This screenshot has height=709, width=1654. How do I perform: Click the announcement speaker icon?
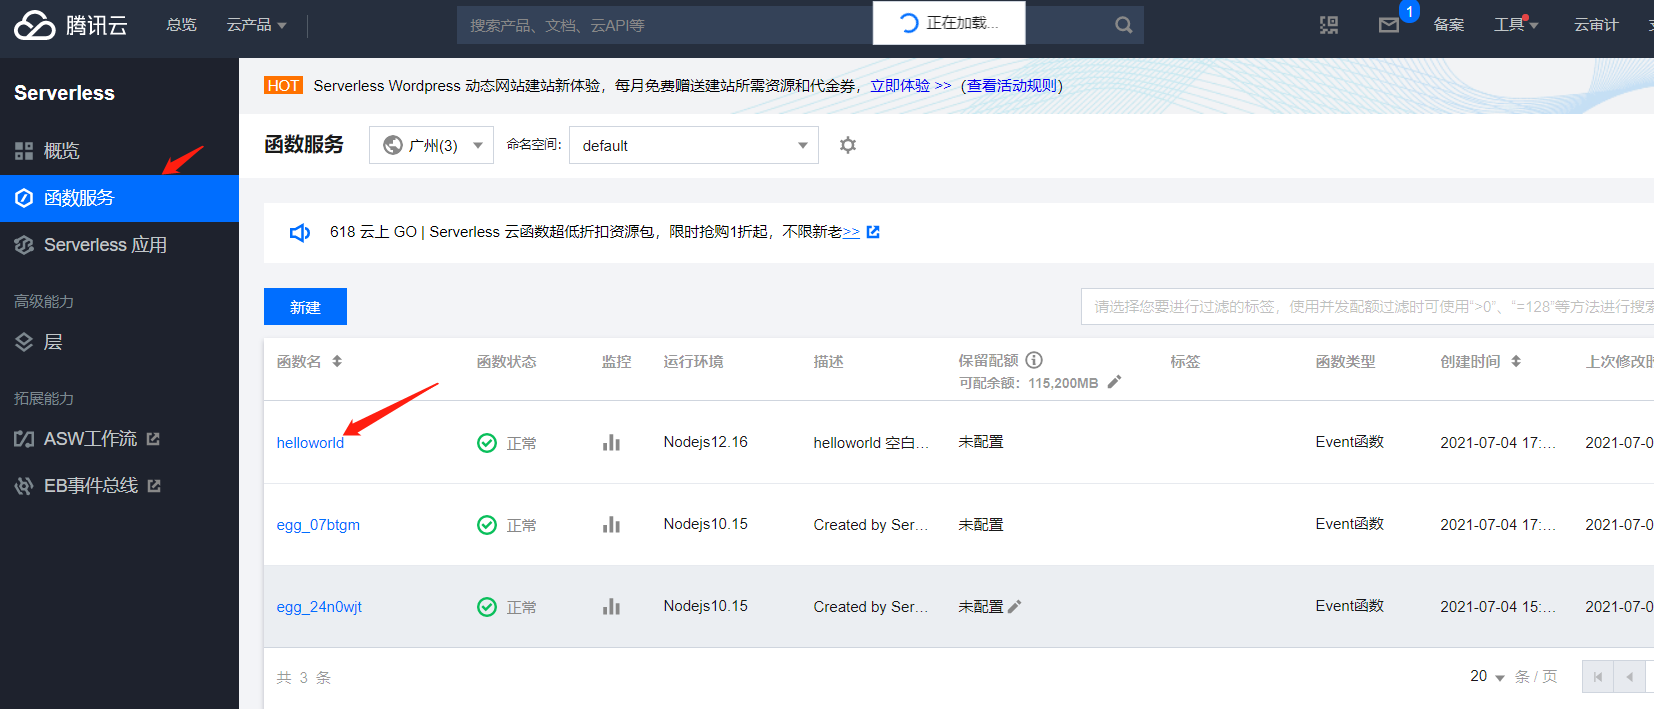[x=300, y=233]
